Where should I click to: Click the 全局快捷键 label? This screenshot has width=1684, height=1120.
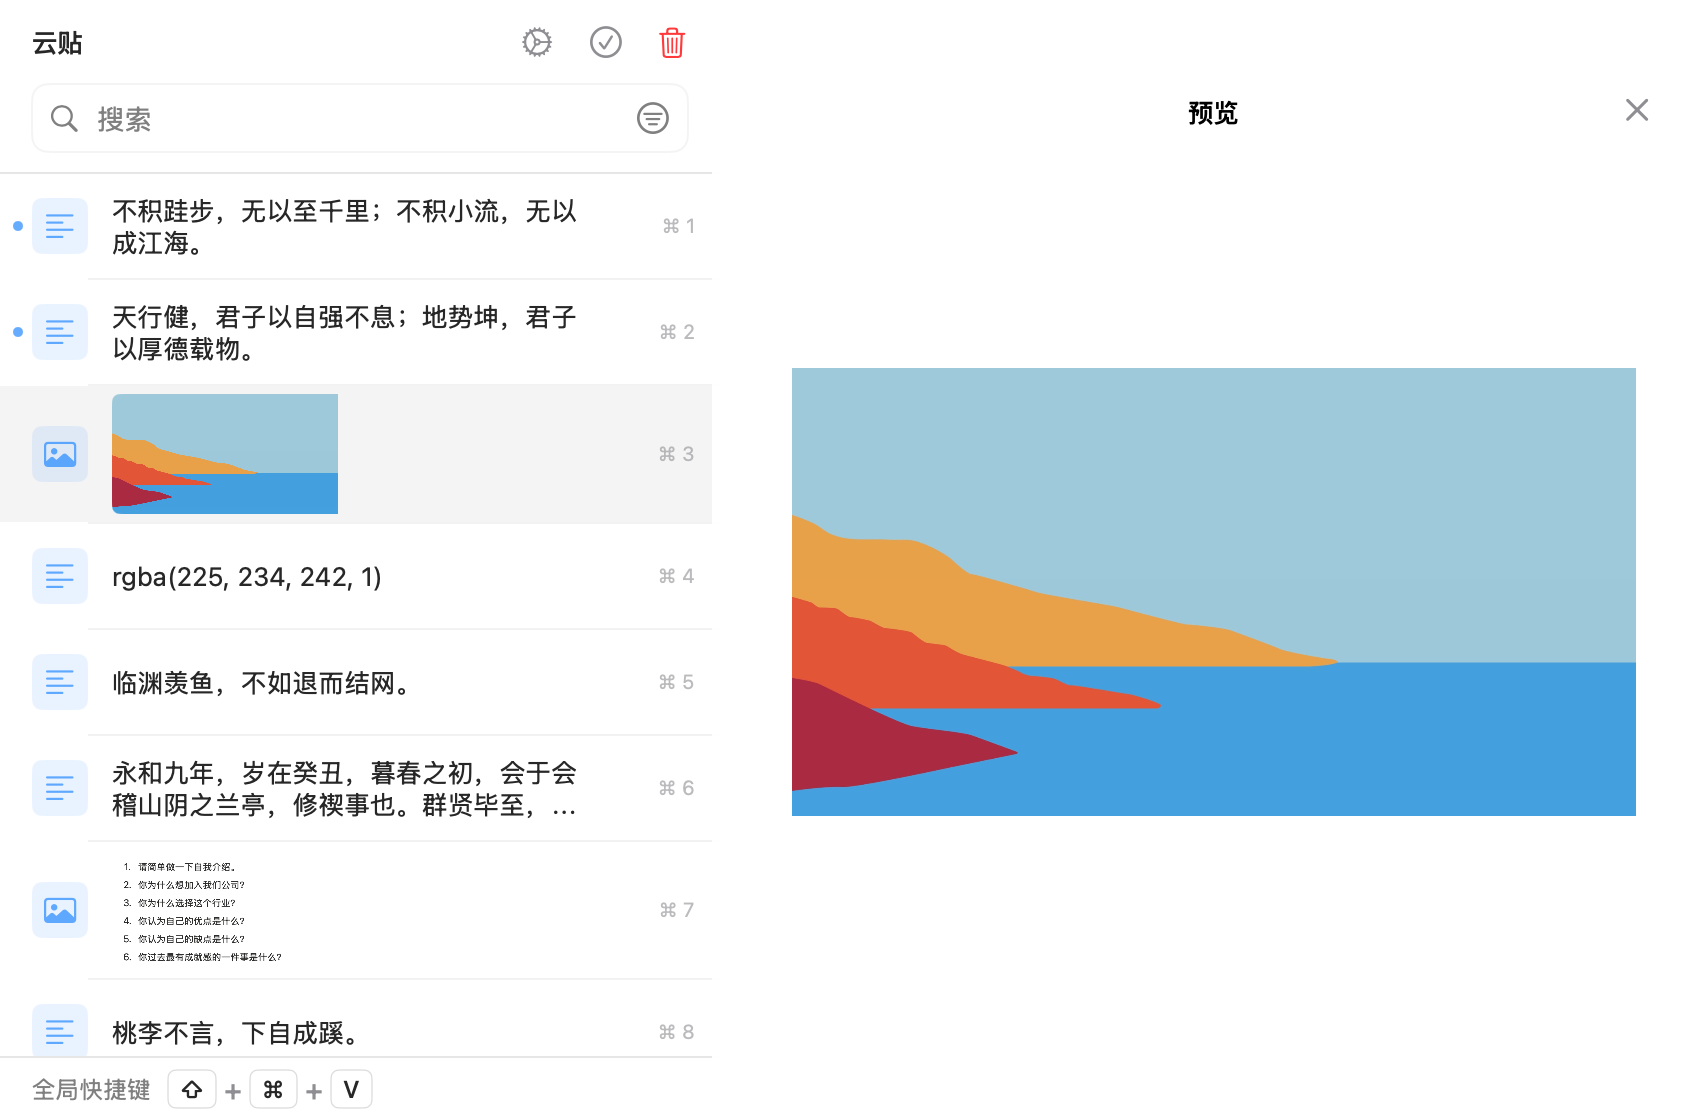[x=91, y=1089]
